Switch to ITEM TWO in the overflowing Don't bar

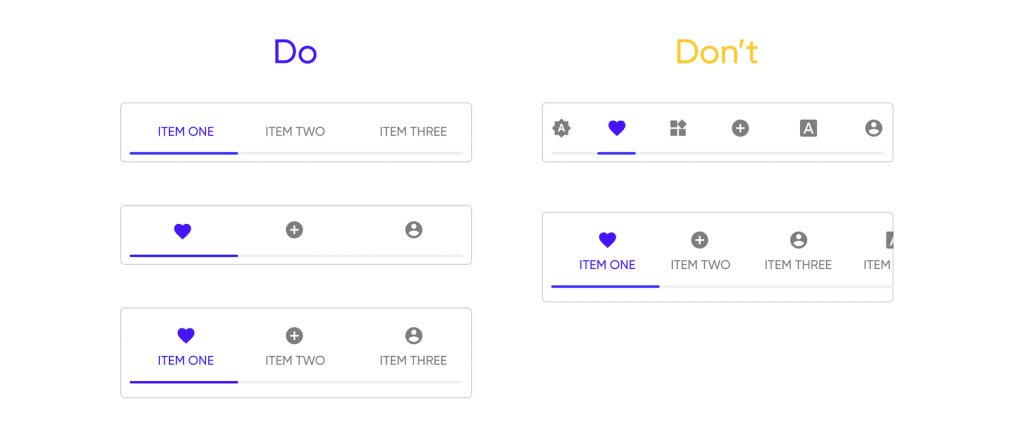pos(700,253)
